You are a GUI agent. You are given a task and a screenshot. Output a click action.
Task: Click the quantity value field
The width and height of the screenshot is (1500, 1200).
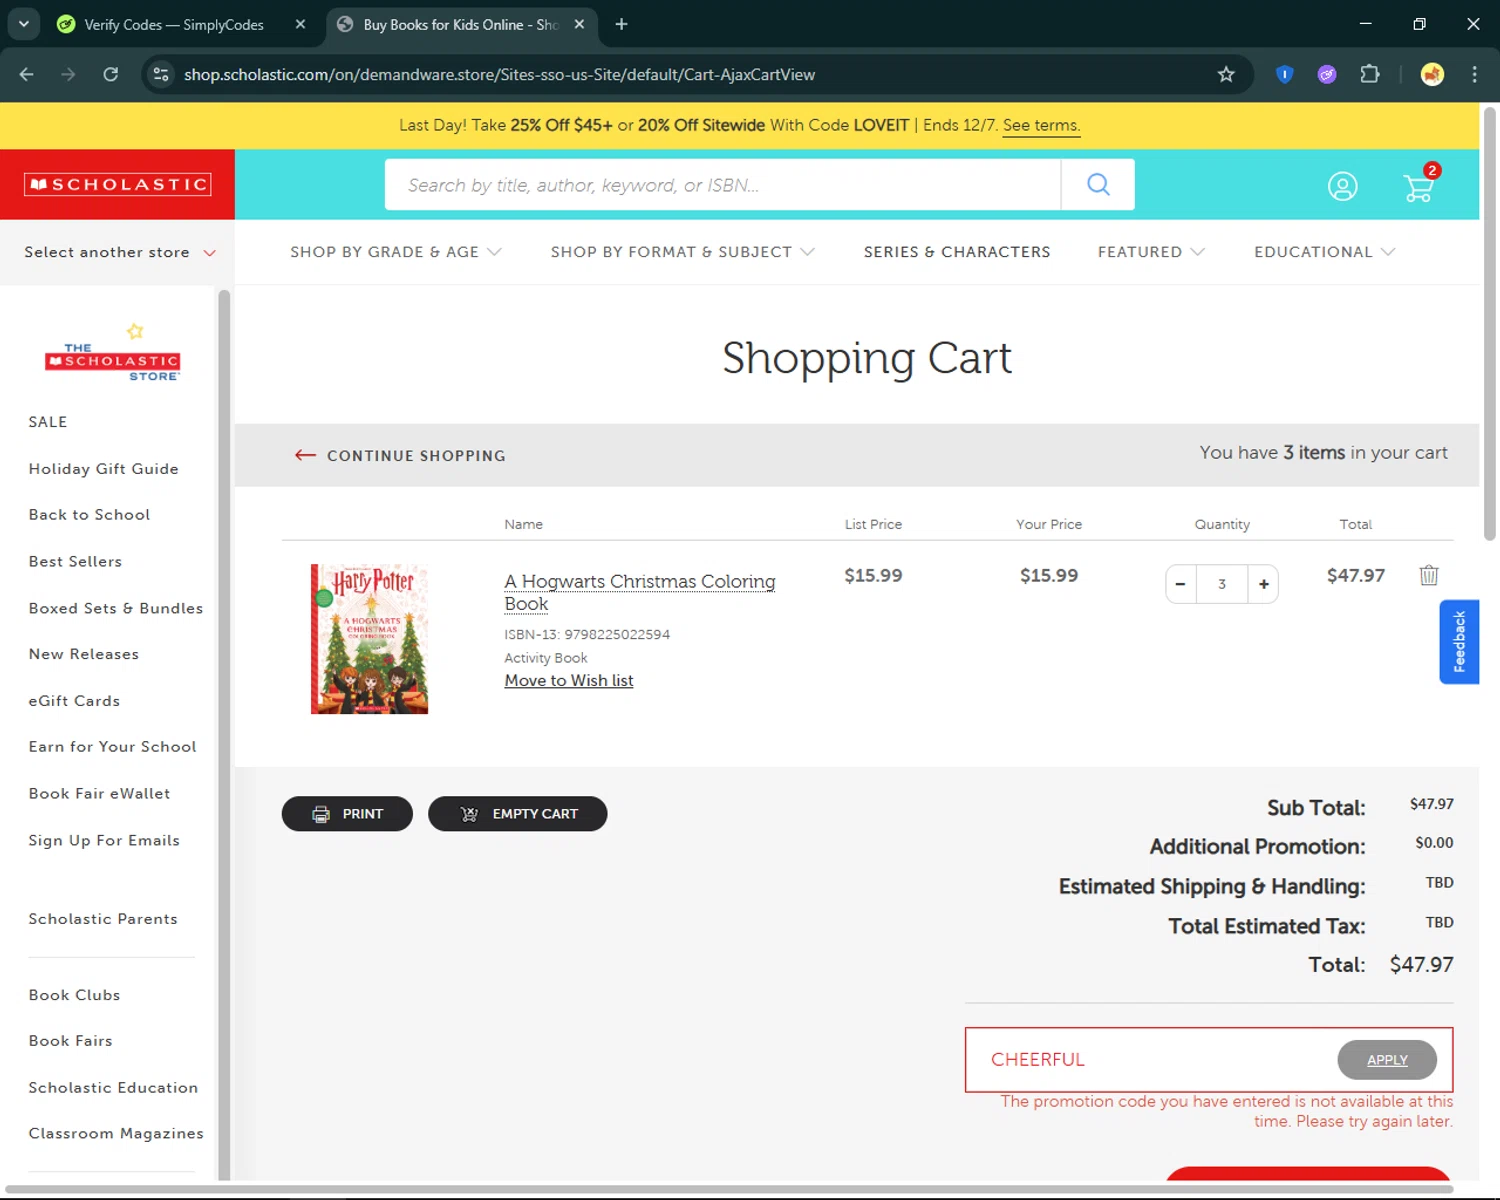click(x=1222, y=584)
